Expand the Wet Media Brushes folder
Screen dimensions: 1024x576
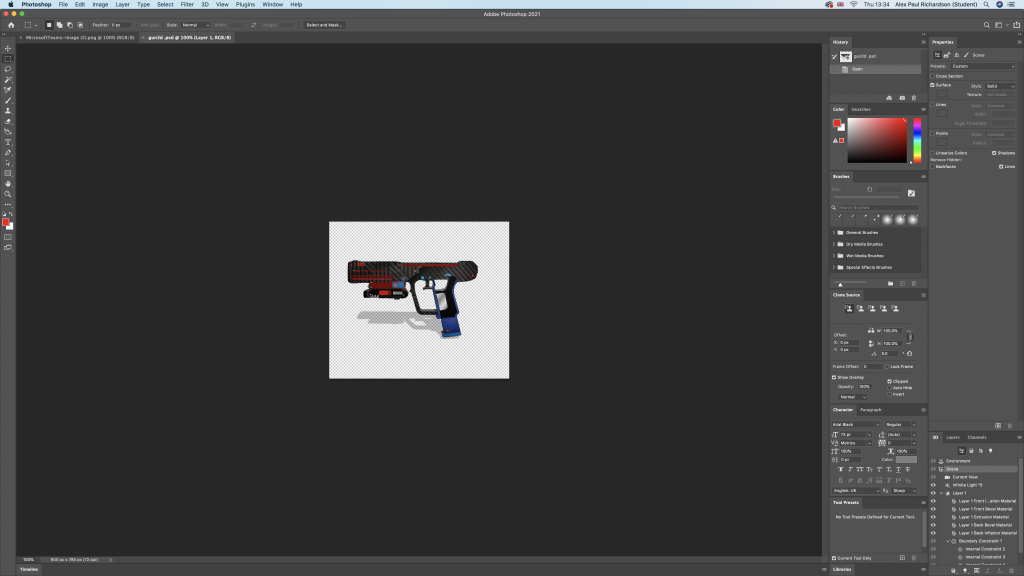(x=834, y=256)
